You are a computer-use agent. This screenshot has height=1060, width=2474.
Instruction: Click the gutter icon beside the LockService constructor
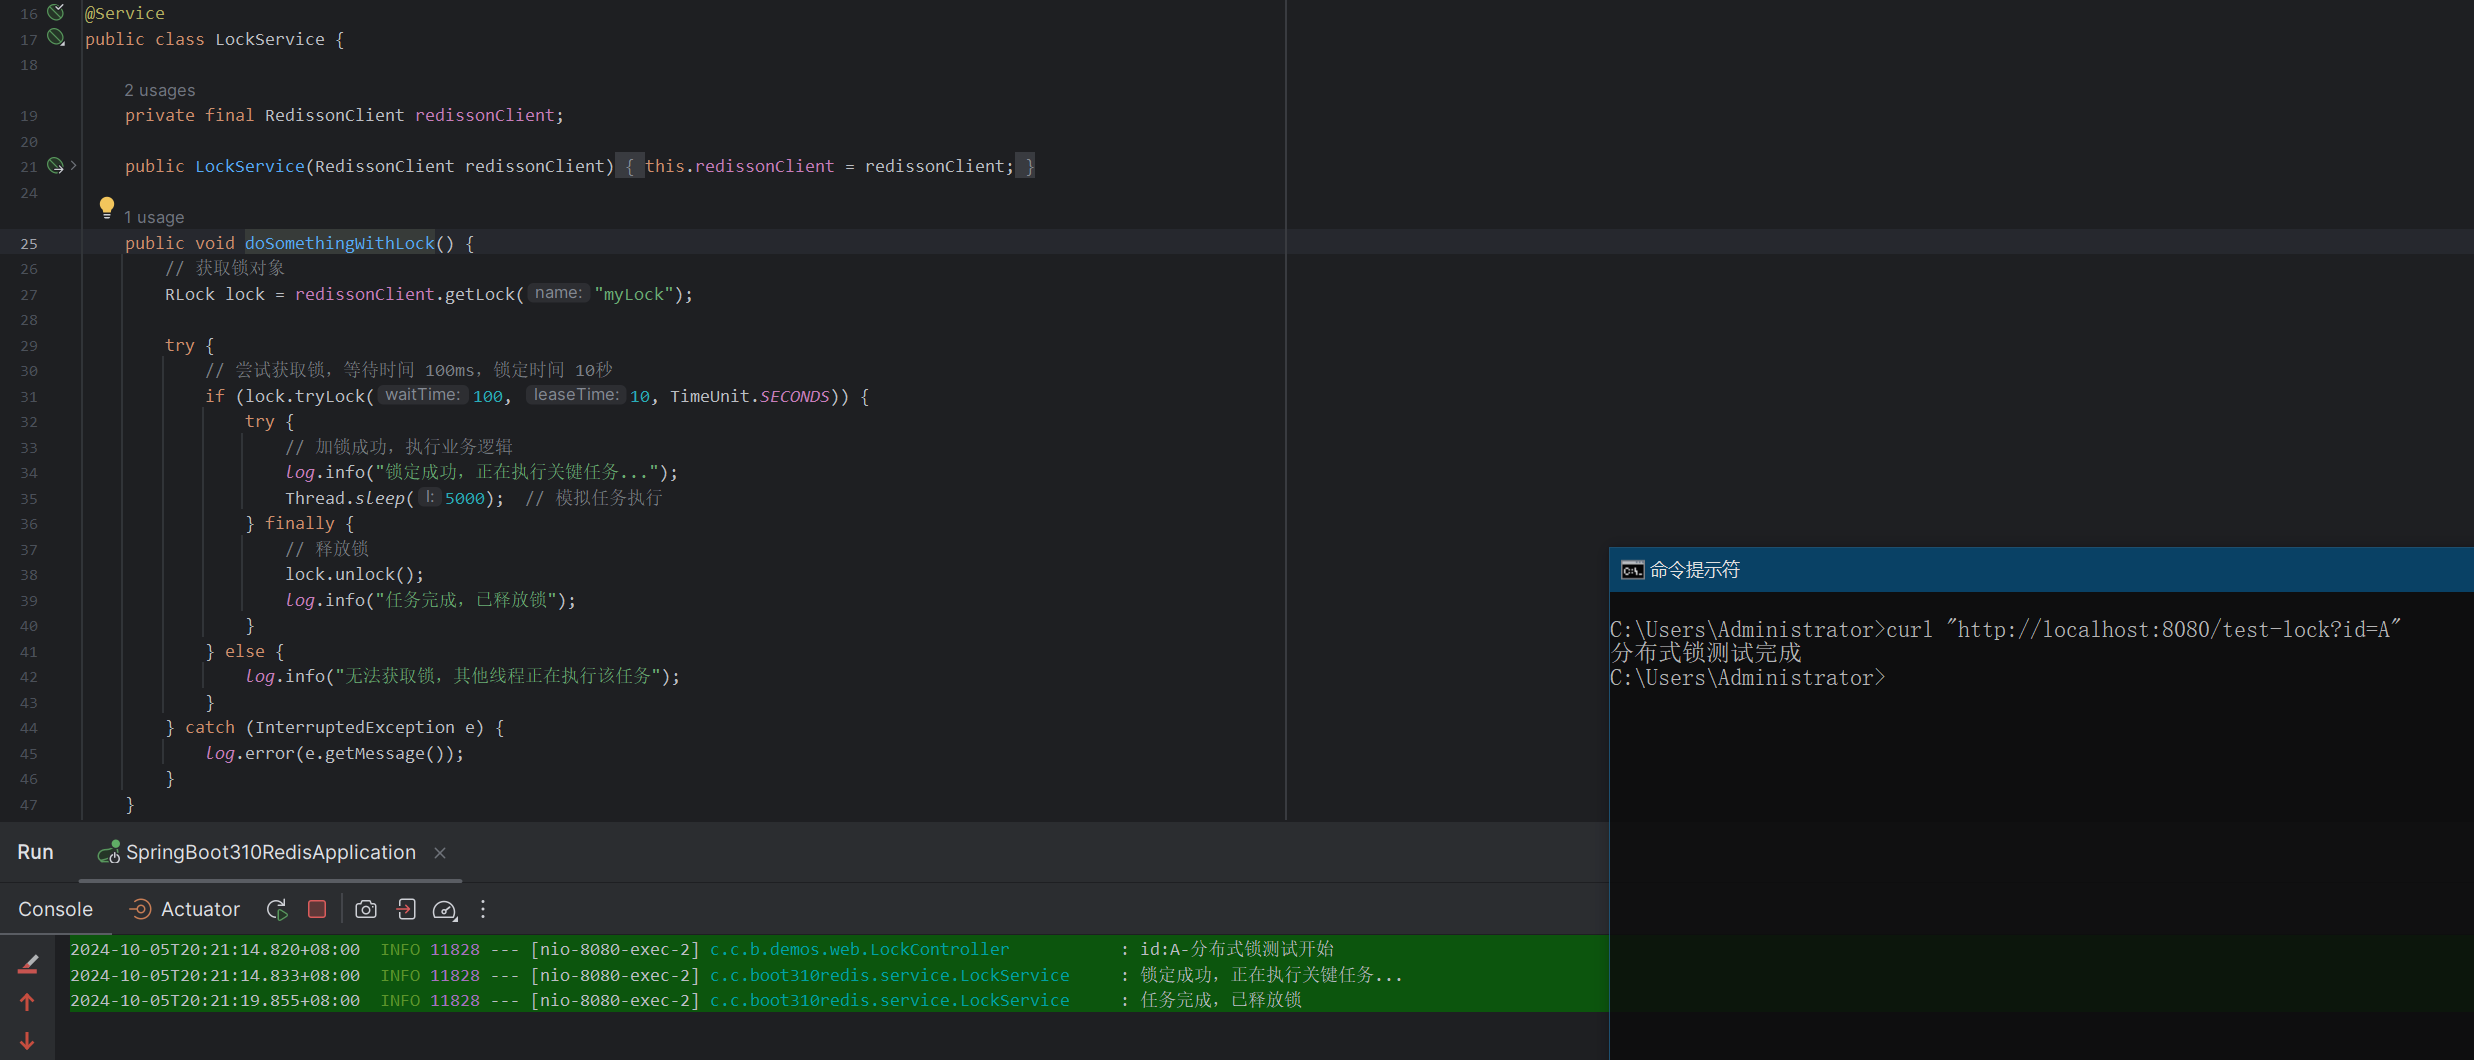pos(56,165)
